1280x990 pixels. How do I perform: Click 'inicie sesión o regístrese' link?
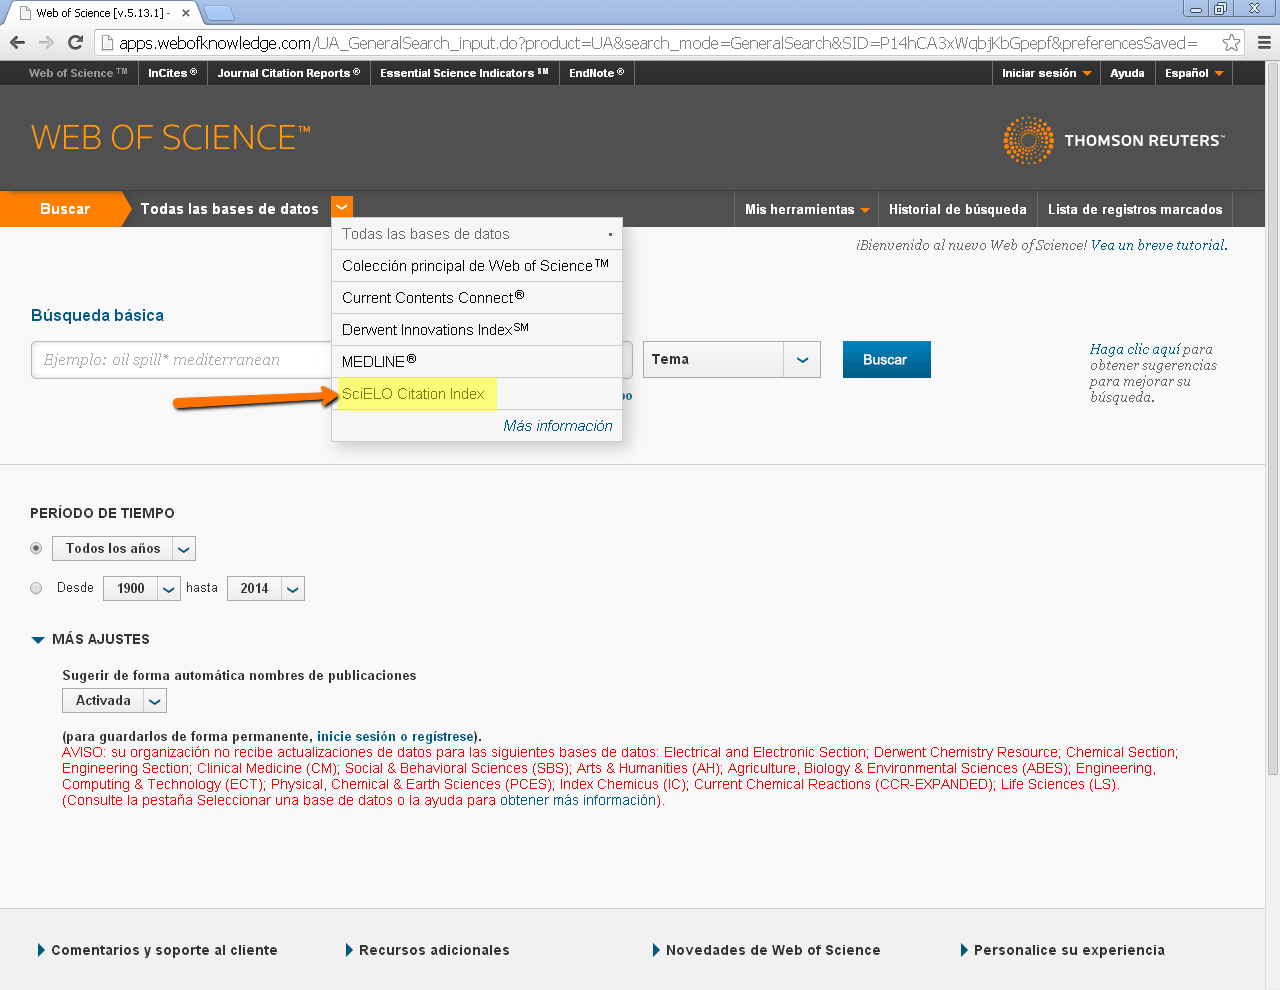[395, 736]
